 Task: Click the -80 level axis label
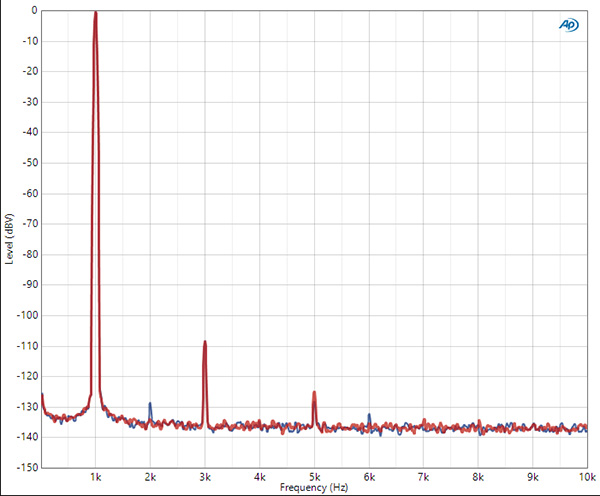click(x=30, y=254)
